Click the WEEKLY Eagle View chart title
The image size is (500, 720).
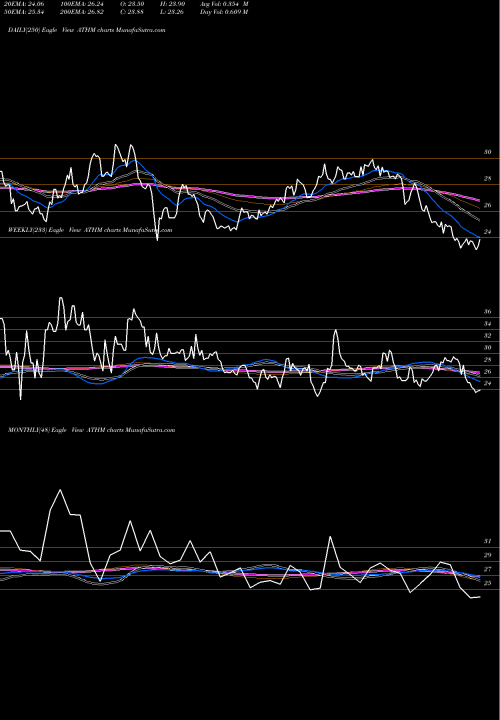(x=90, y=230)
